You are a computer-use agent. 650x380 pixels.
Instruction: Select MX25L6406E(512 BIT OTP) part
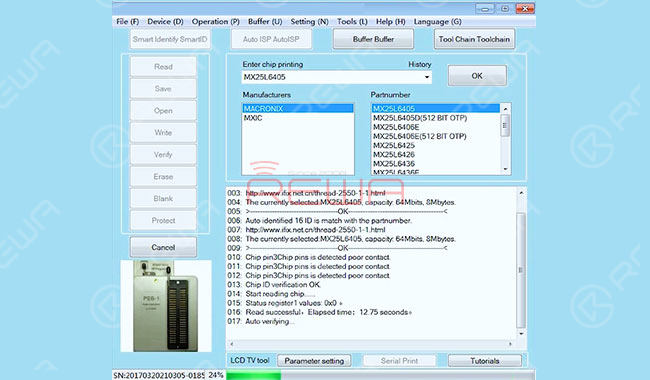click(x=435, y=136)
